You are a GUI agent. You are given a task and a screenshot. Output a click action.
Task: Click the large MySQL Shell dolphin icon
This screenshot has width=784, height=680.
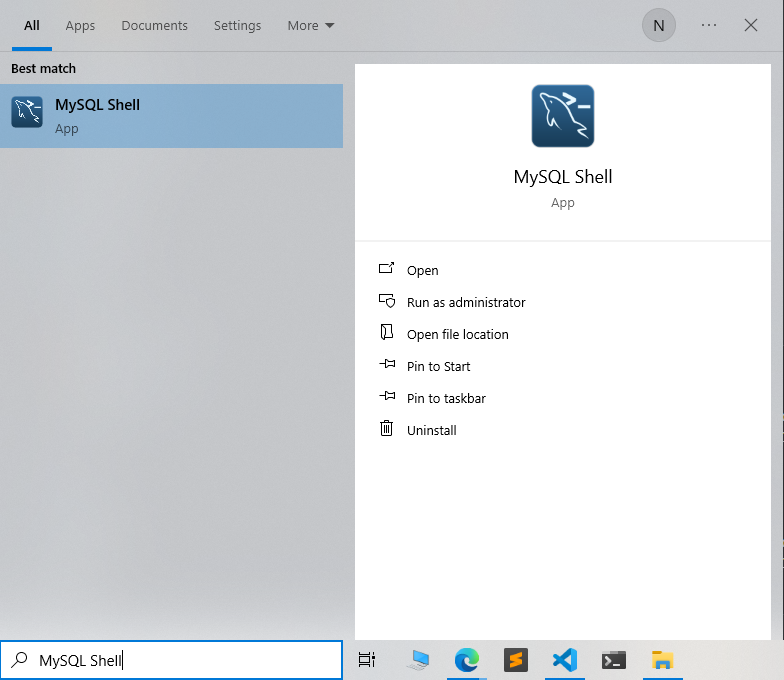[x=562, y=116]
